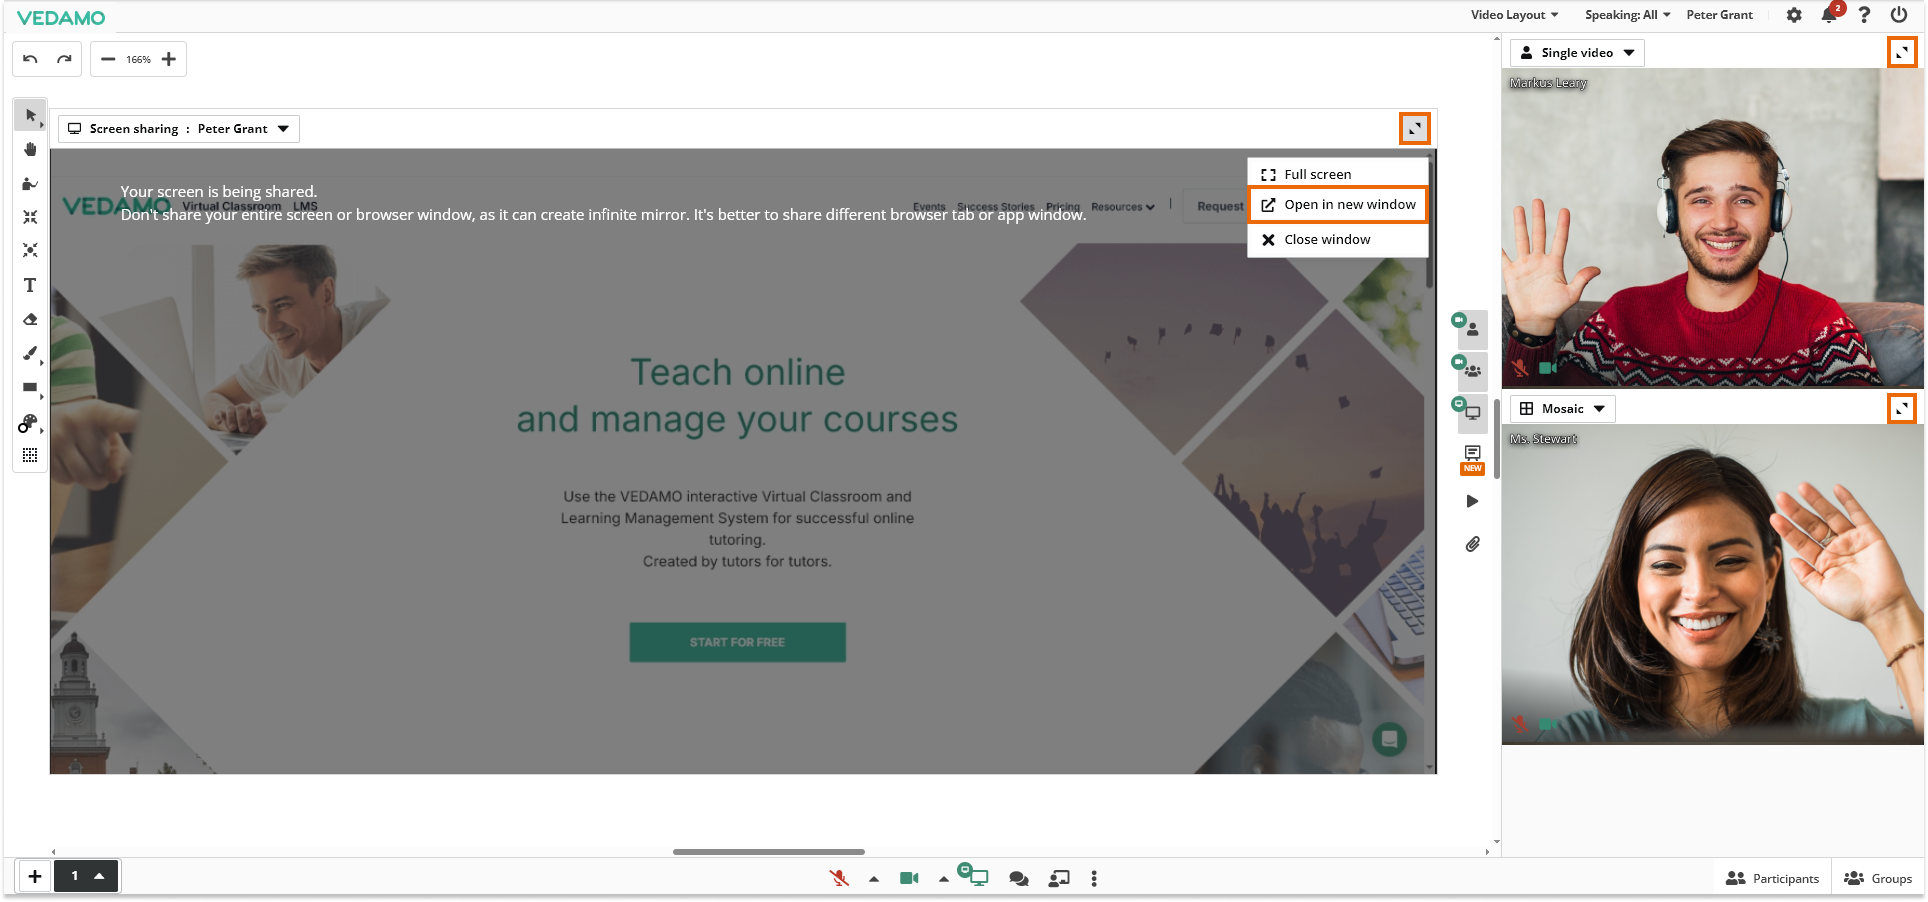
Task: Toggle Markus Leary's muted microphone icon
Action: point(1521,368)
